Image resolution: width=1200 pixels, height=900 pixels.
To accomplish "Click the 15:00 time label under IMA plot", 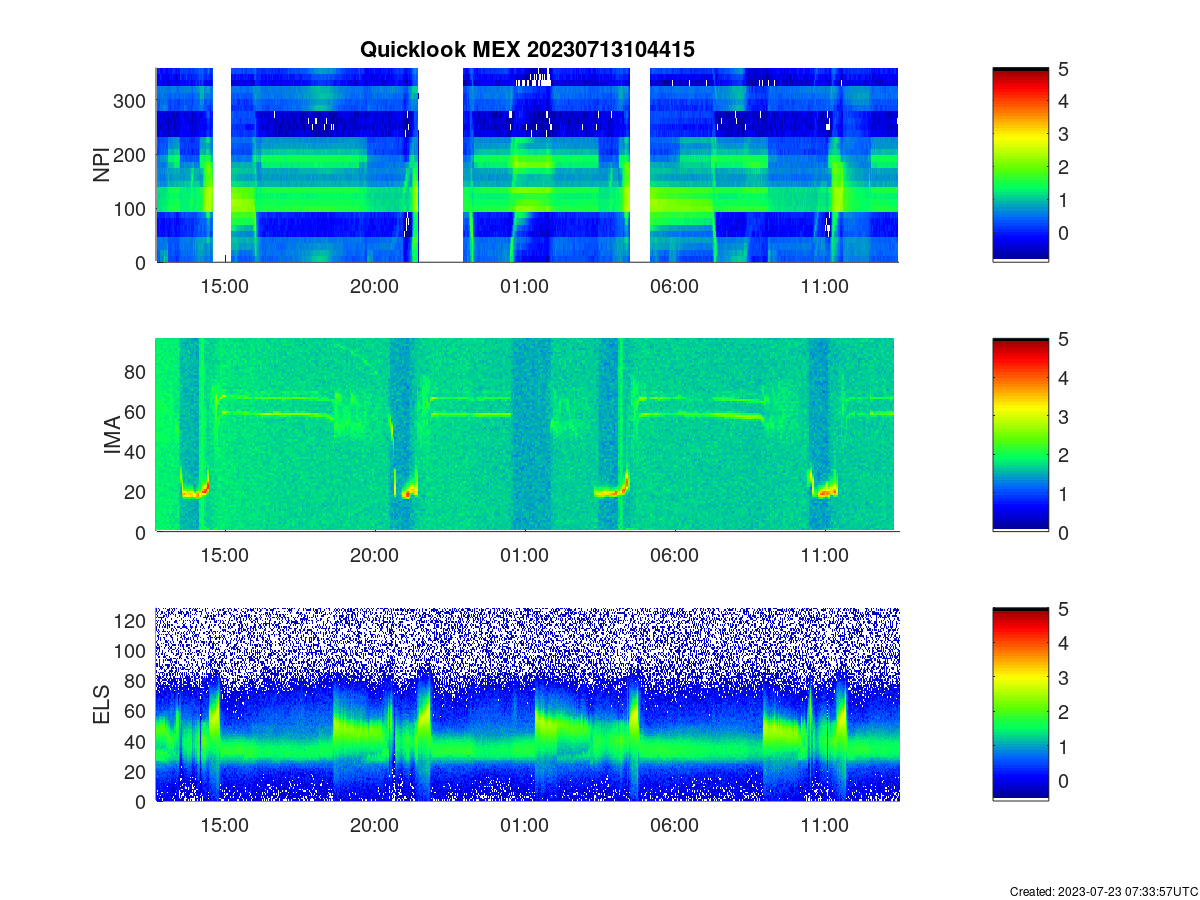I will (225, 556).
